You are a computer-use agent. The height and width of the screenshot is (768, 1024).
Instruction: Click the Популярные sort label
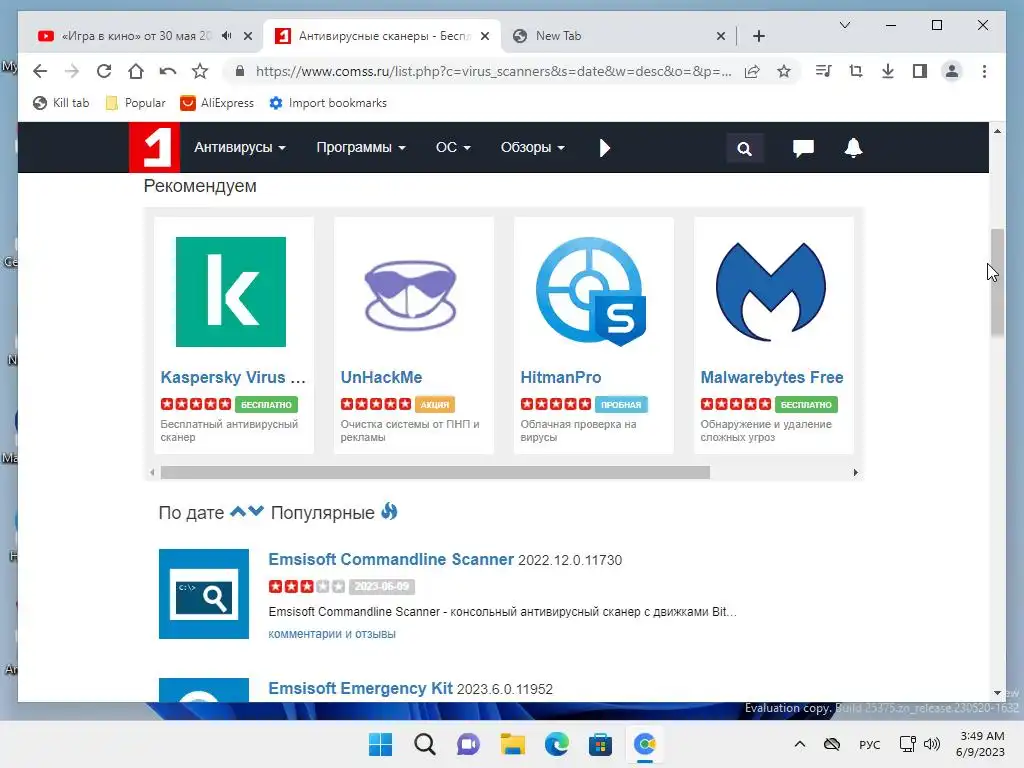323,513
